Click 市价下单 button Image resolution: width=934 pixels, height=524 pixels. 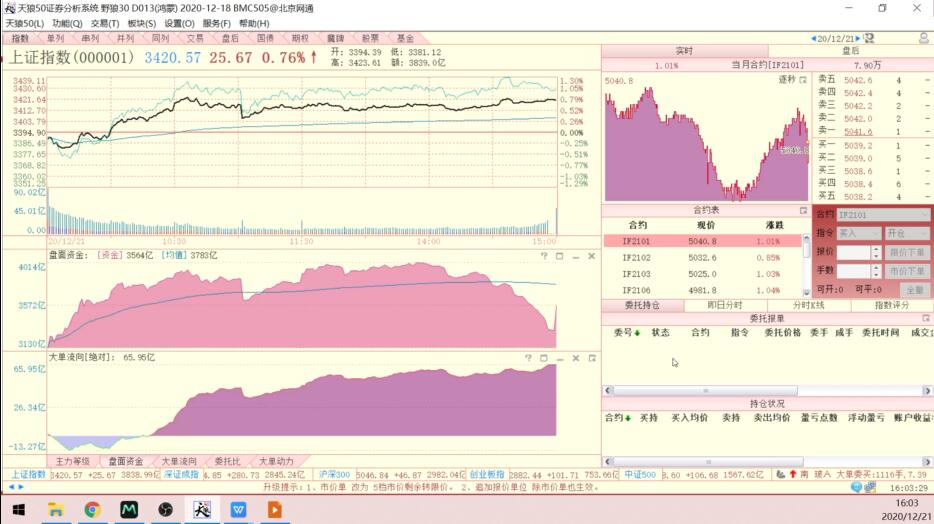pos(907,271)
